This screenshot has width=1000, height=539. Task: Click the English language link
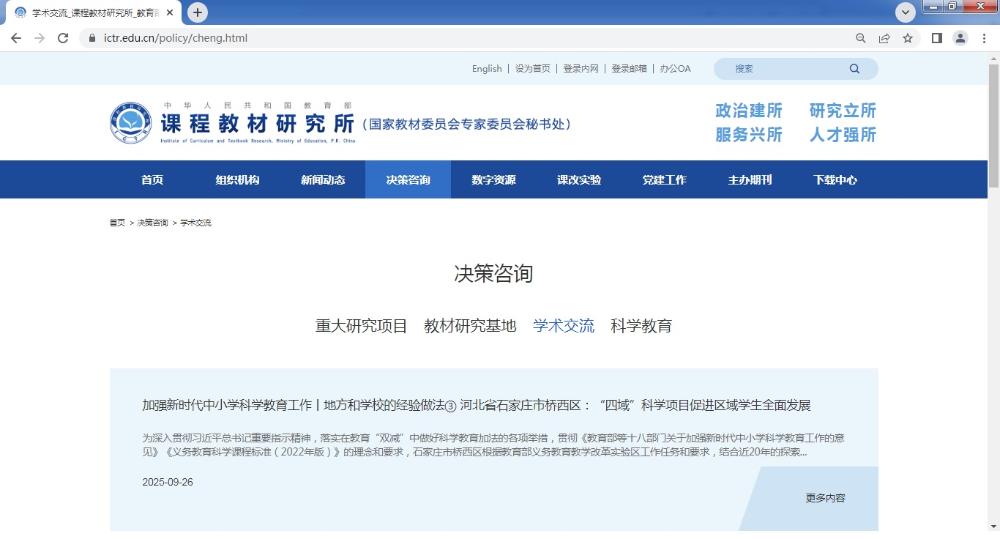coord(487,69)
